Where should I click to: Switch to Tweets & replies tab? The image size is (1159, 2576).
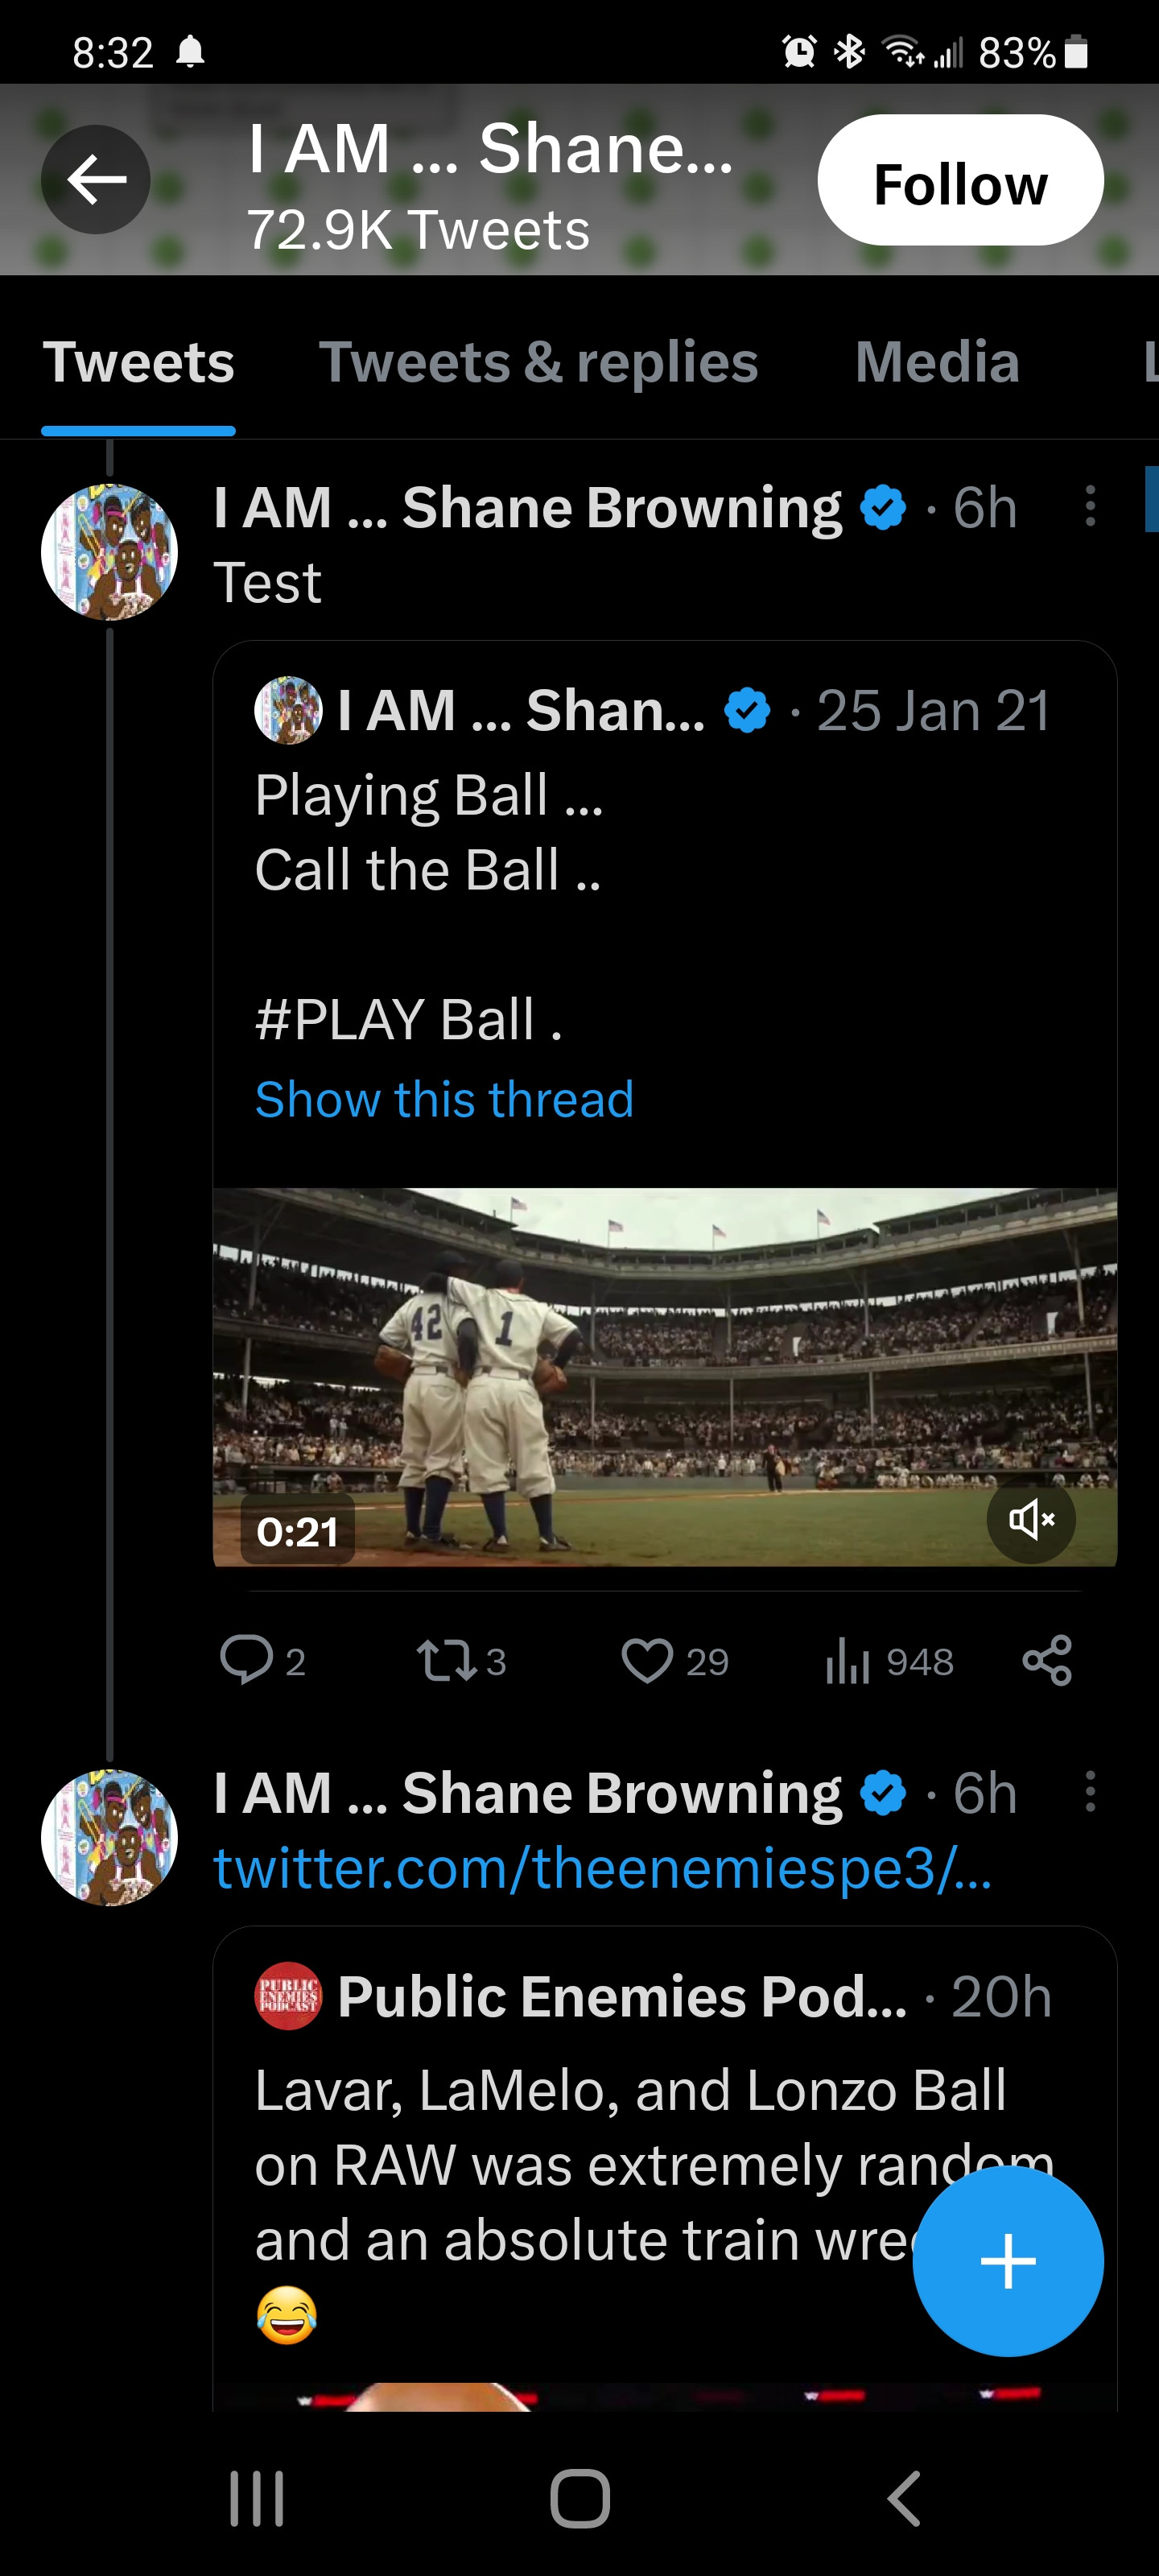(538, 362)
